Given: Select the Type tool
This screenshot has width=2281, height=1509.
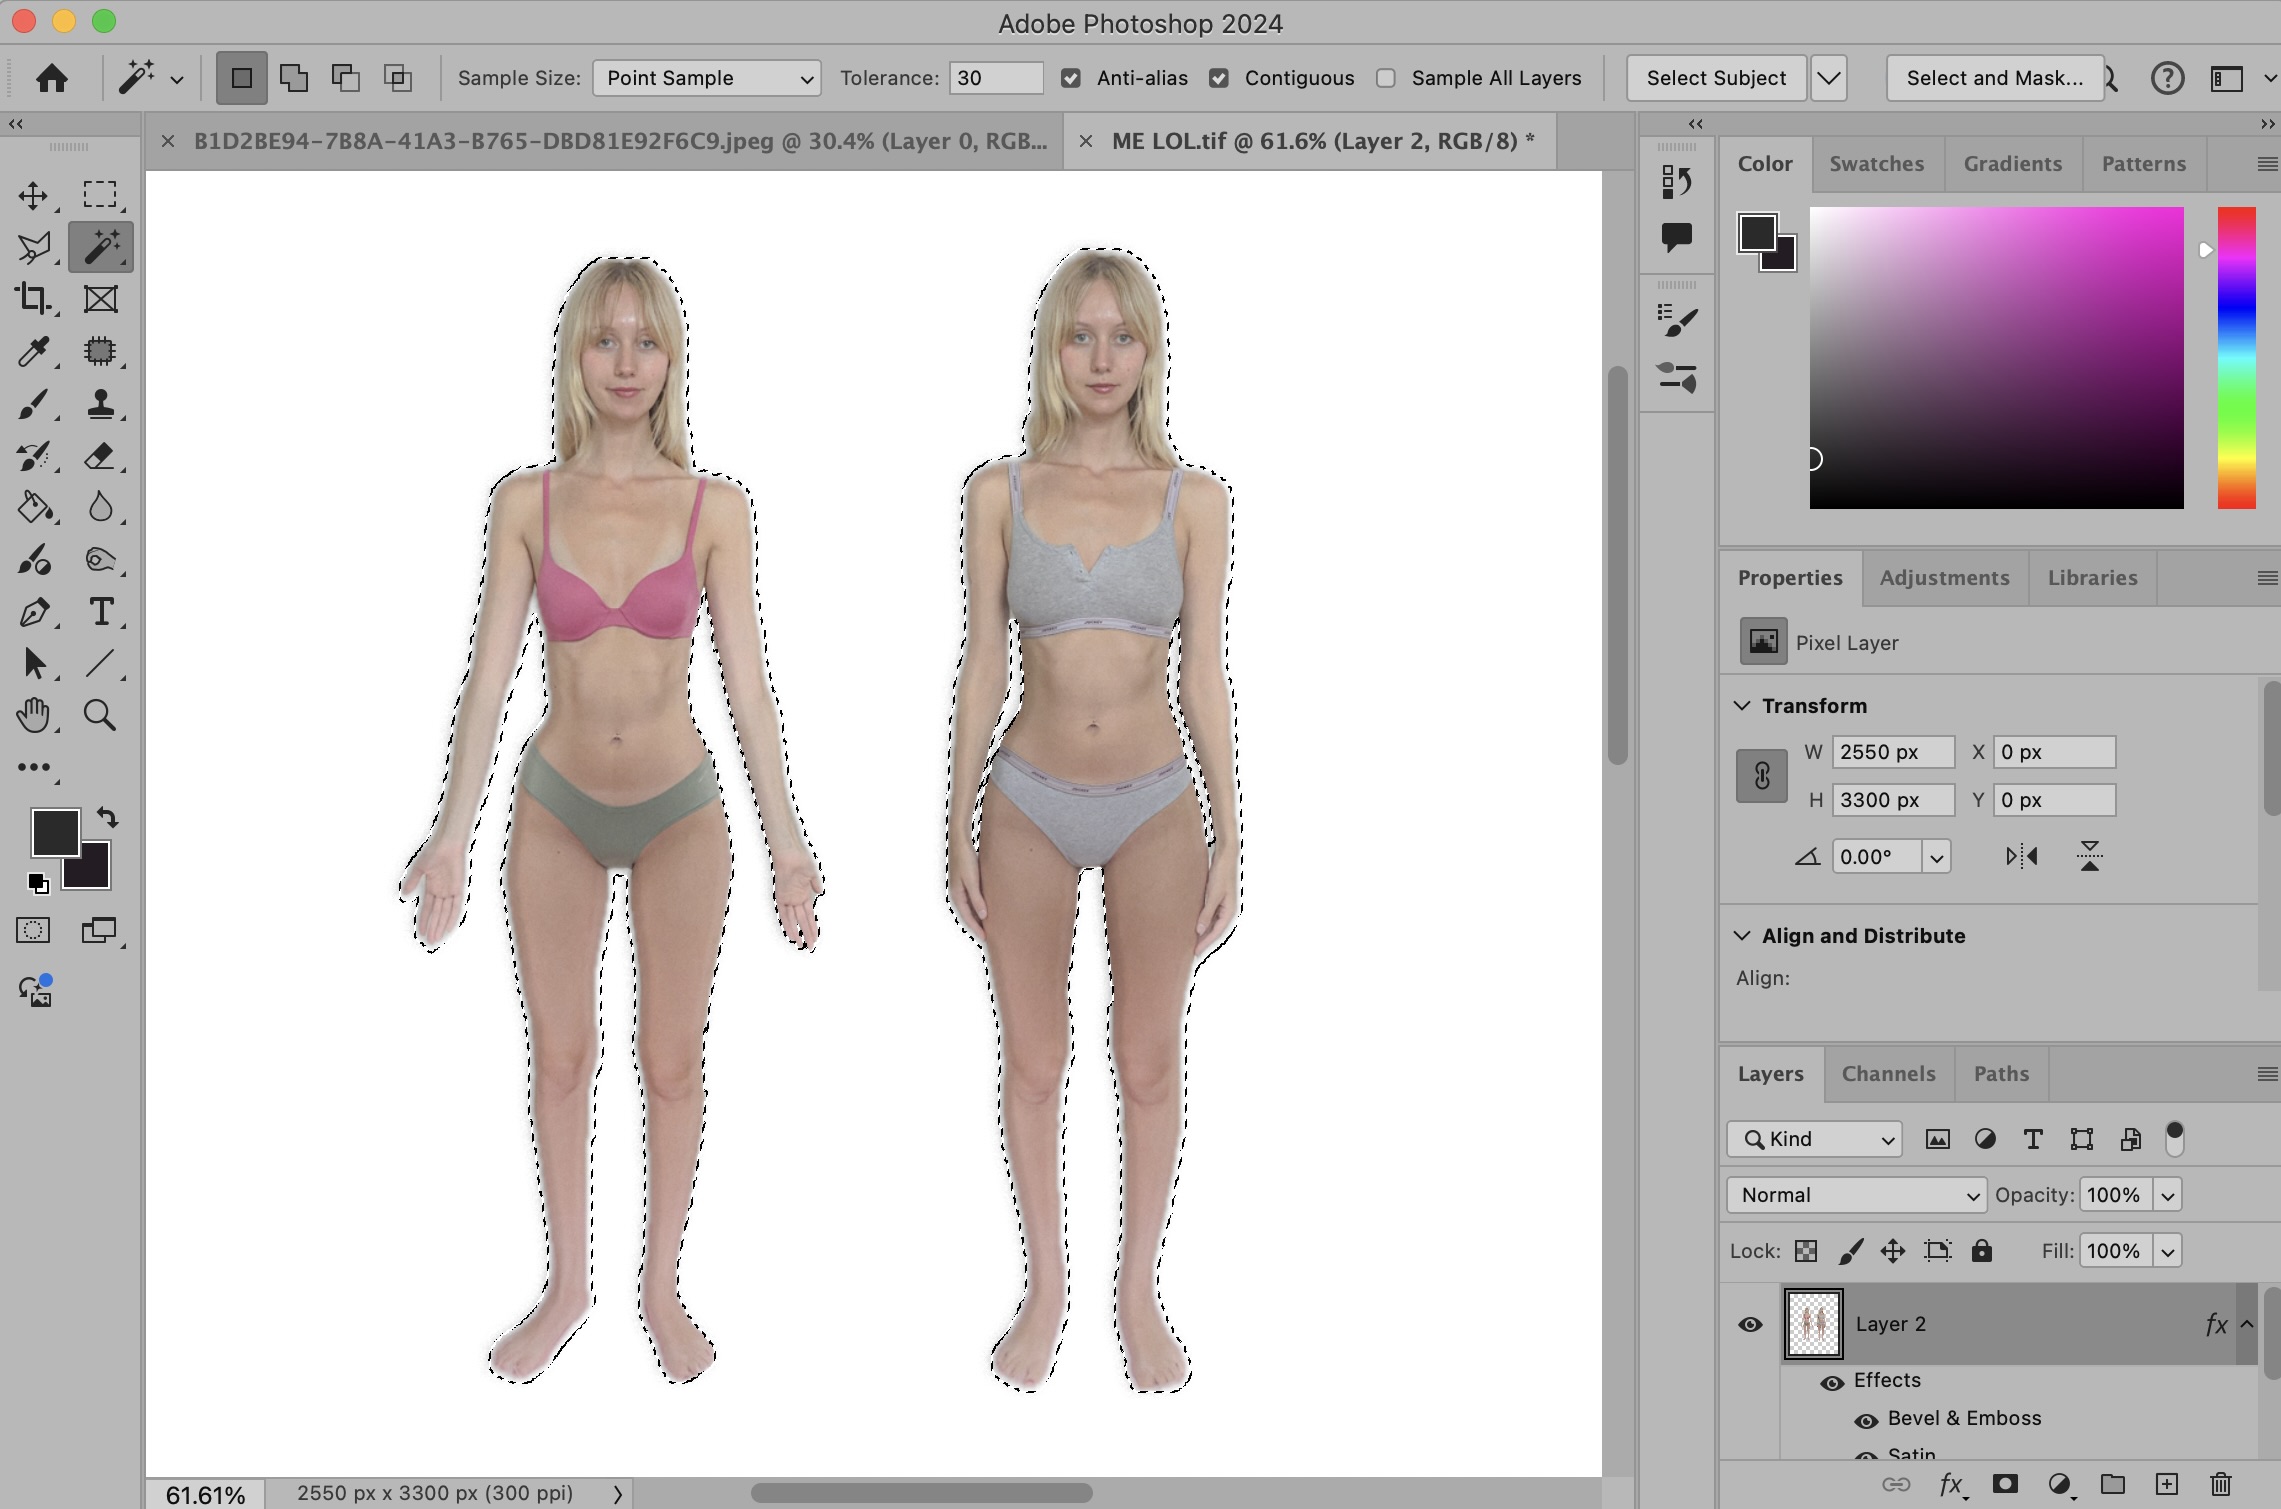Looking at the screenshot, I should (100, 611).
